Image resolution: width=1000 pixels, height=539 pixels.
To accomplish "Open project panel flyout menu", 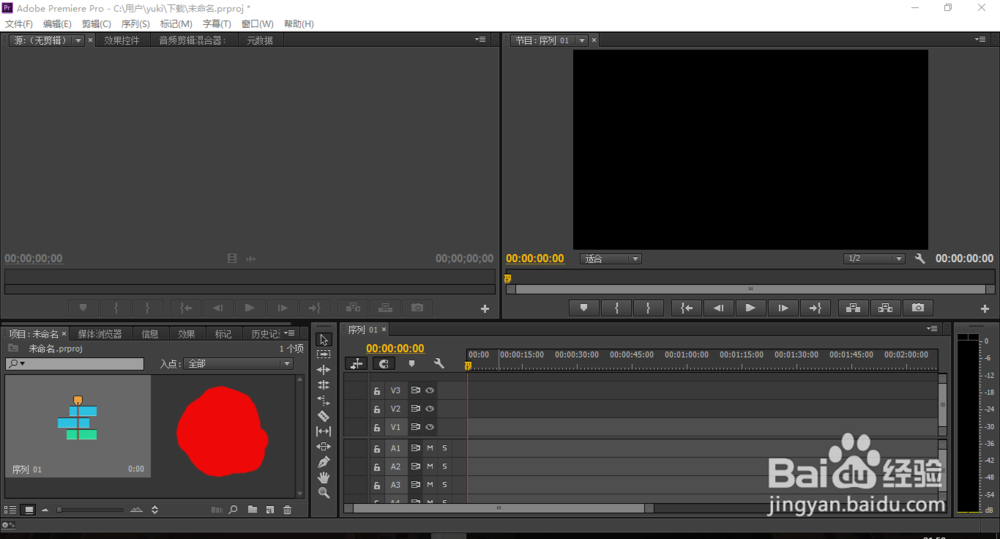I will (290, 333).
